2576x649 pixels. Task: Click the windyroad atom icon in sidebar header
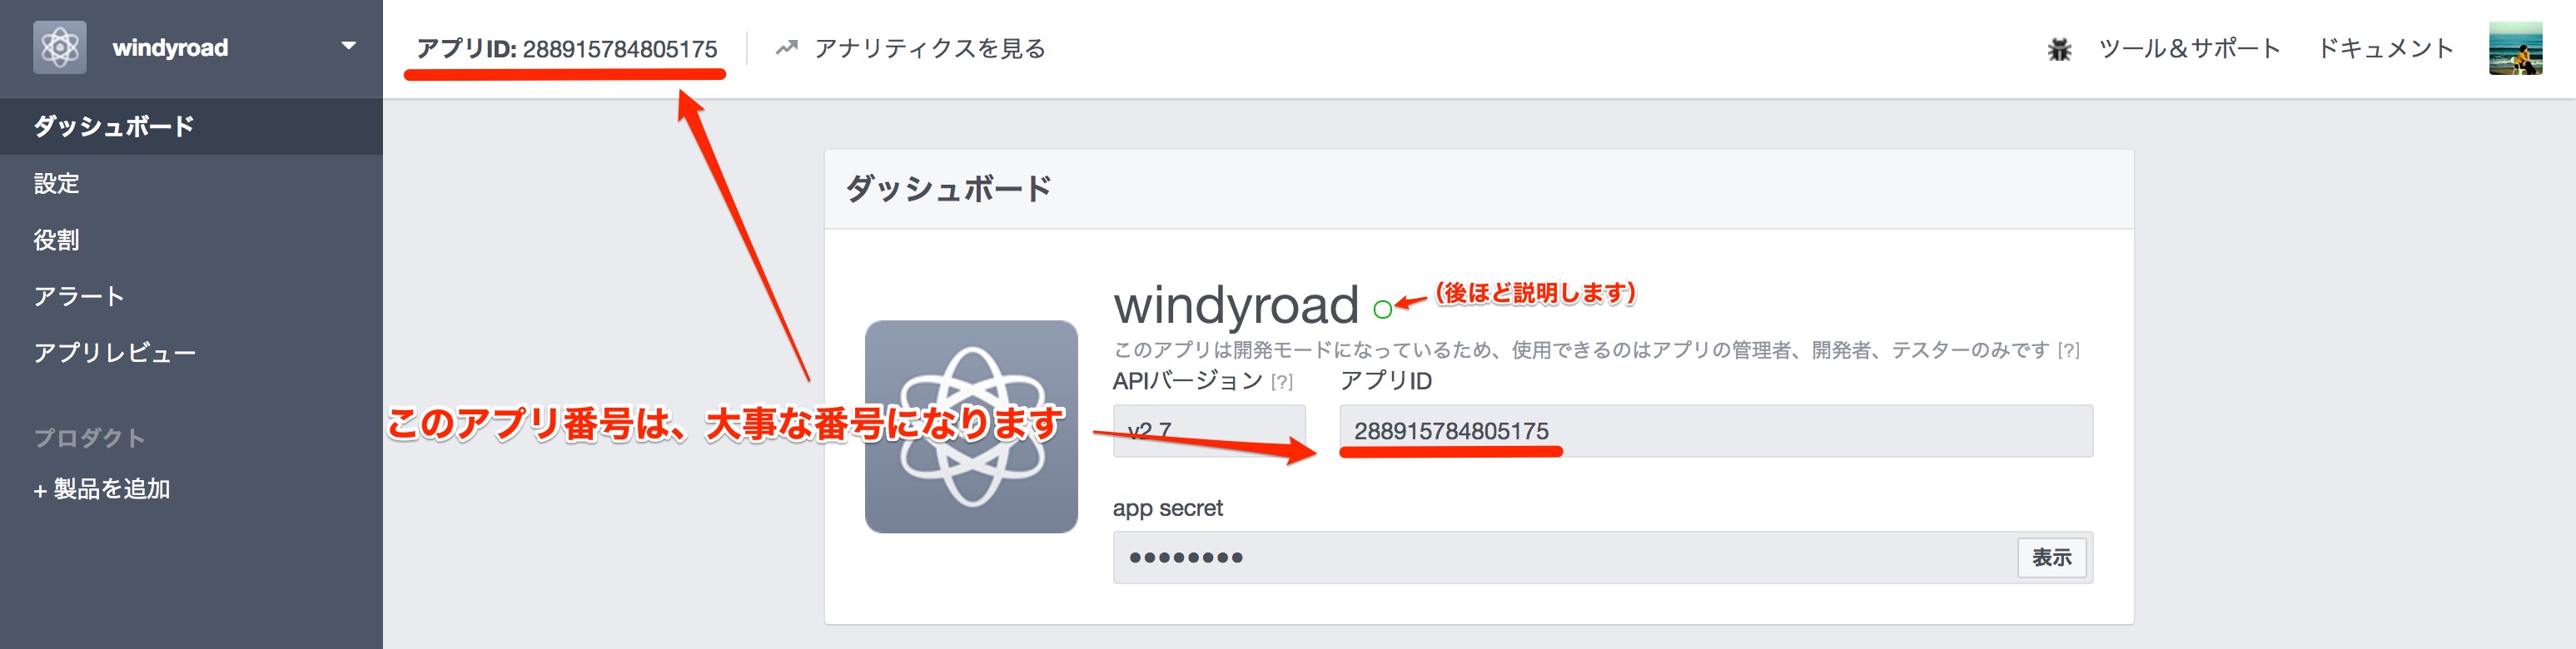pyautogui.click(x=59, y=47)
